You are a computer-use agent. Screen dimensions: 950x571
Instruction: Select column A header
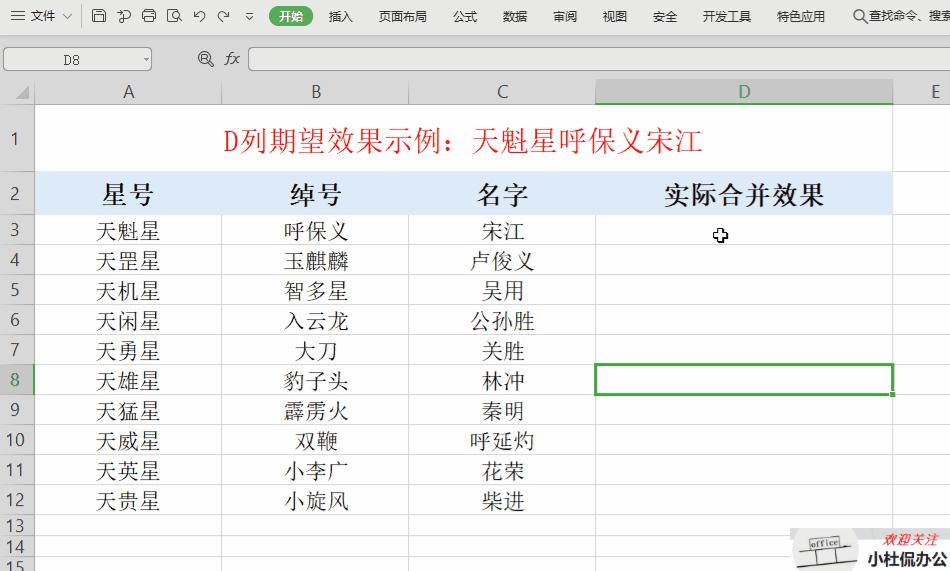coord(128,92)
